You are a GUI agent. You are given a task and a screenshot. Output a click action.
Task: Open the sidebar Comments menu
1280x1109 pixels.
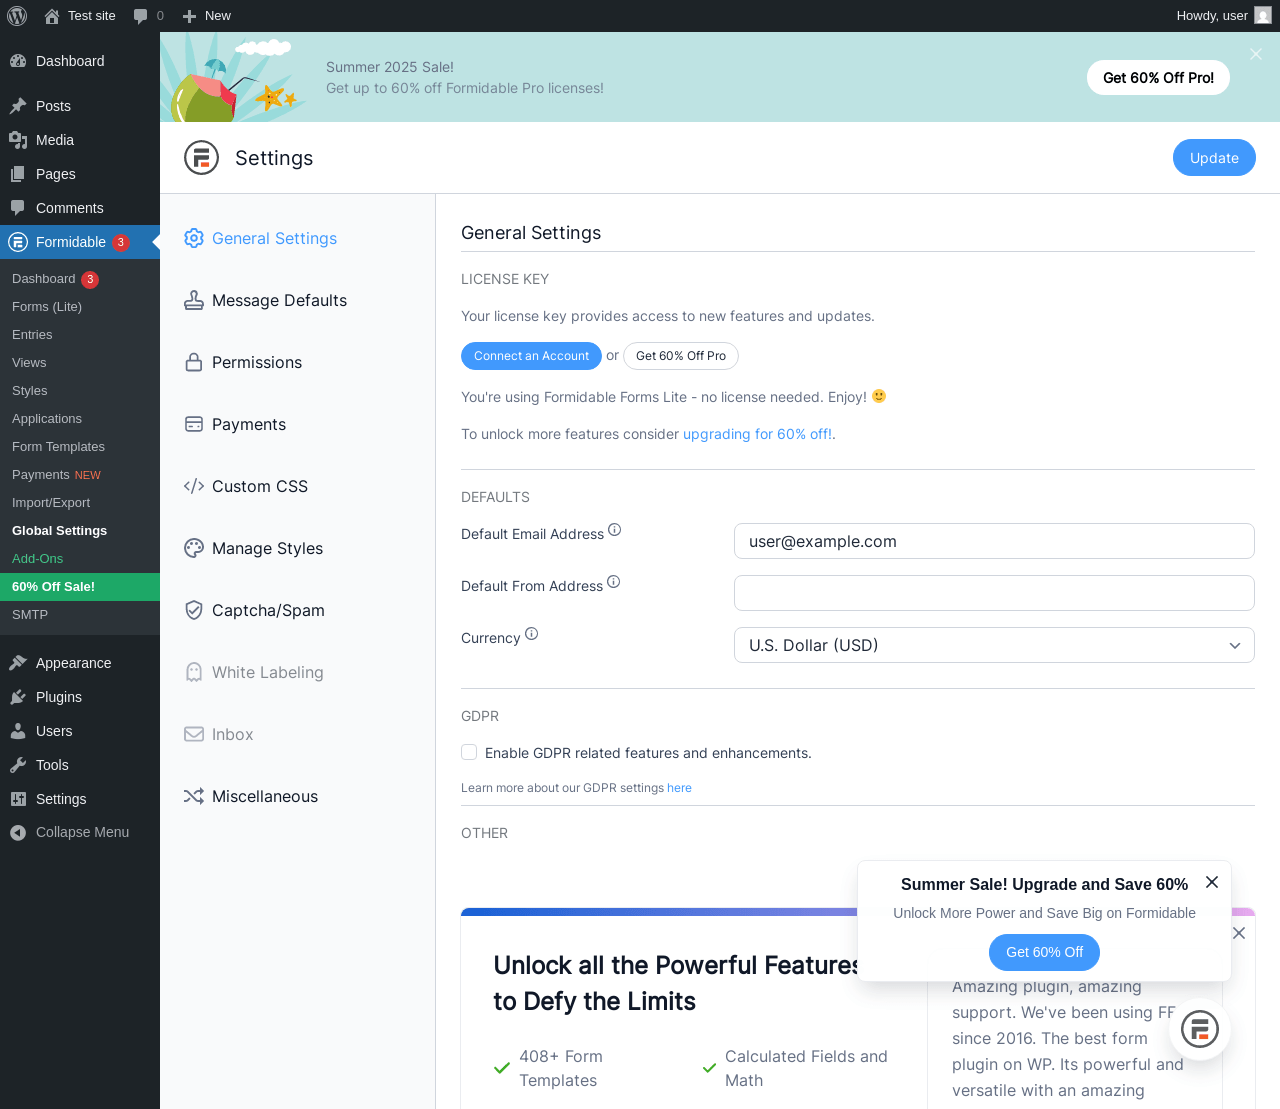(x=80, y=208)
